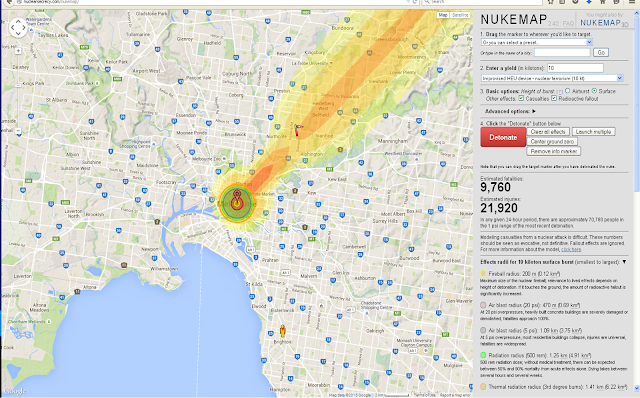Screen dimensions: 640x398
Task: Follow the 'click here' casualty model link
Action: [x=571, y=249]
